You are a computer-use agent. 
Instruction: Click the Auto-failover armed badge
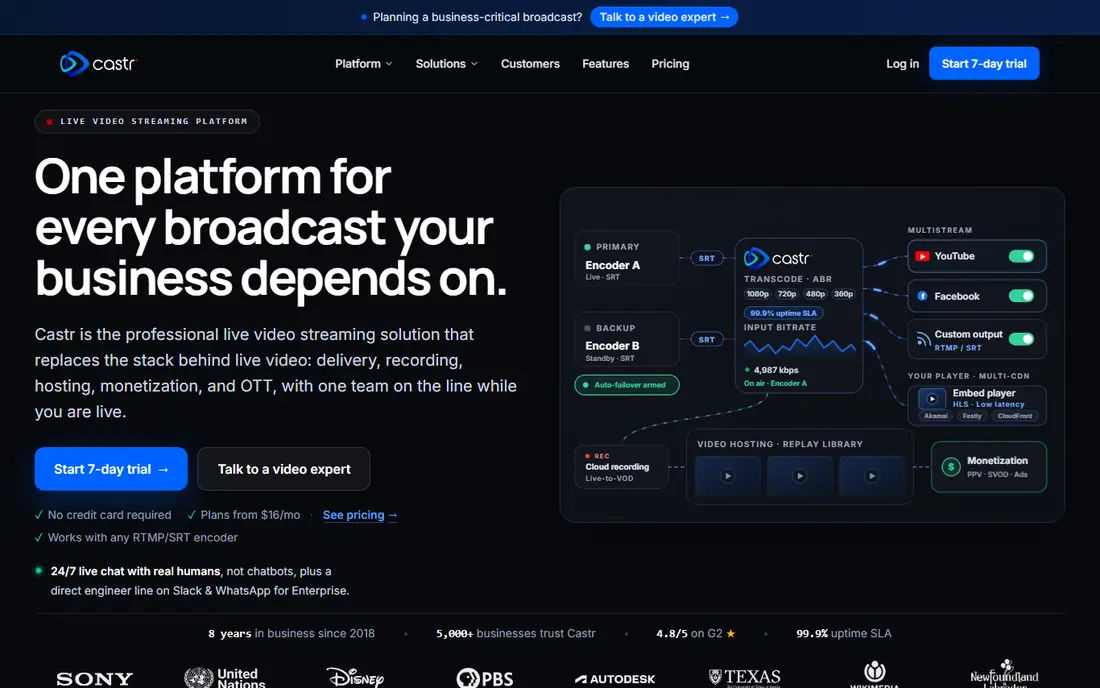tap(626, 385)
